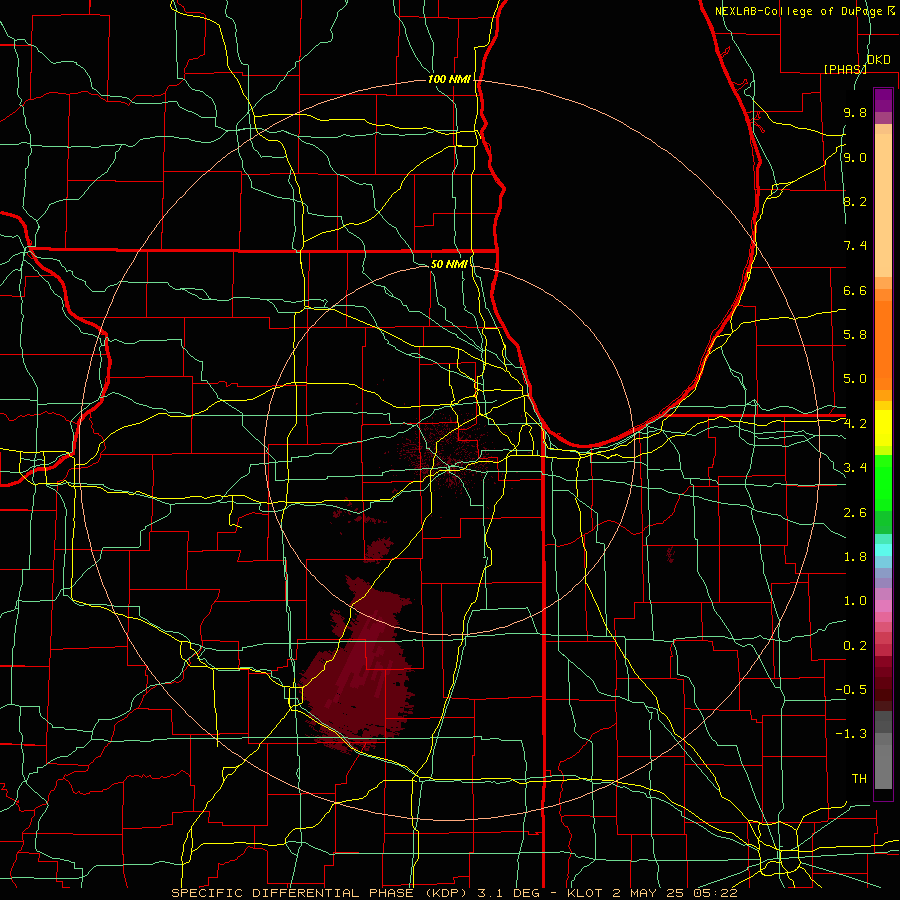Click the small logo icon after DuPage
This screenshot has width=900, height=900.
coord(891,11)
